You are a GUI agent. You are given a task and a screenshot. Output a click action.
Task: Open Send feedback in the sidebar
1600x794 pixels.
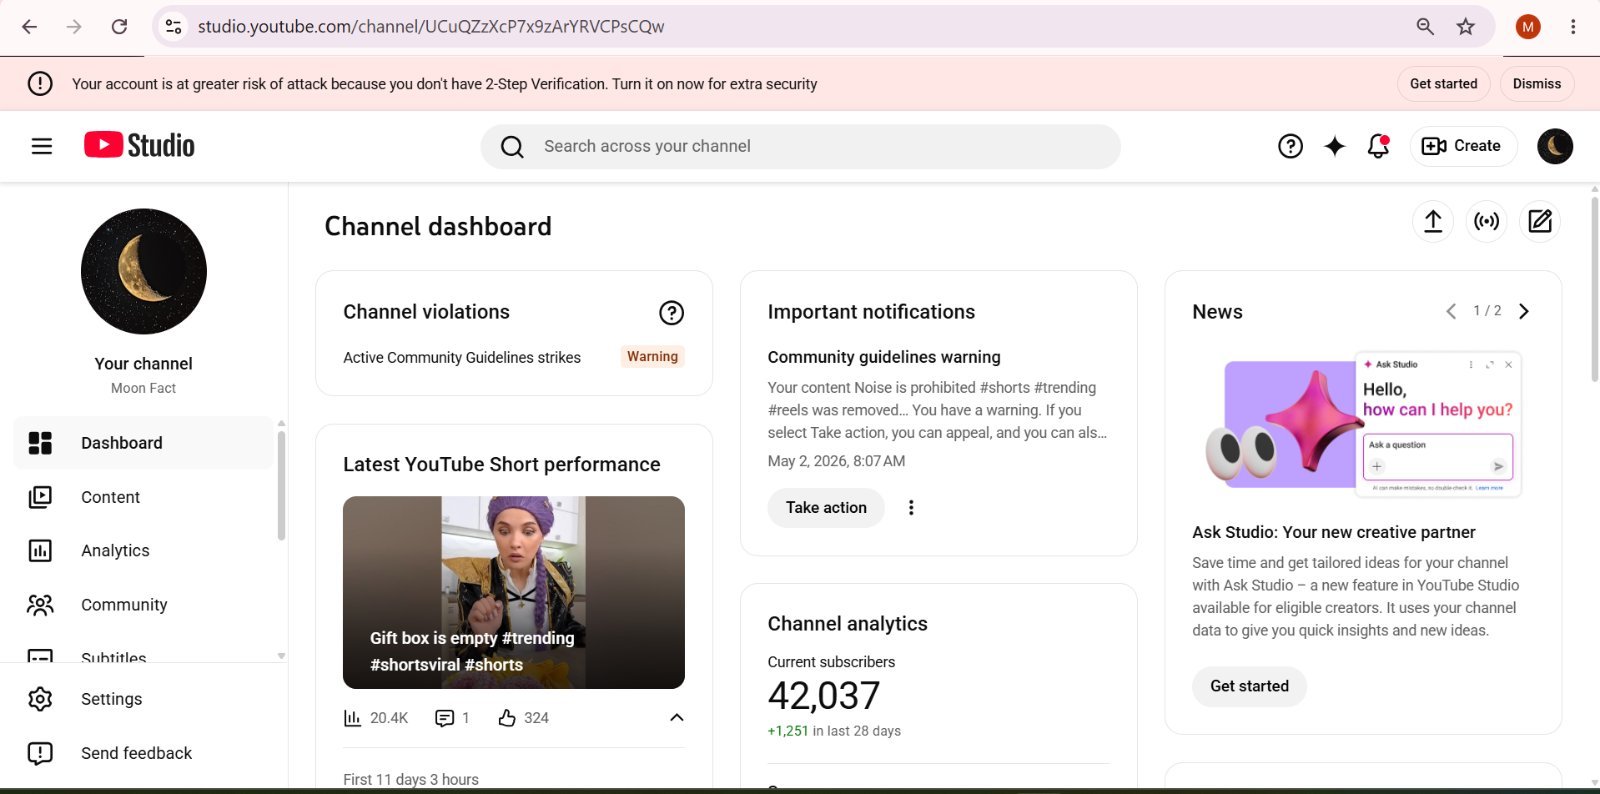coord(144,753)
